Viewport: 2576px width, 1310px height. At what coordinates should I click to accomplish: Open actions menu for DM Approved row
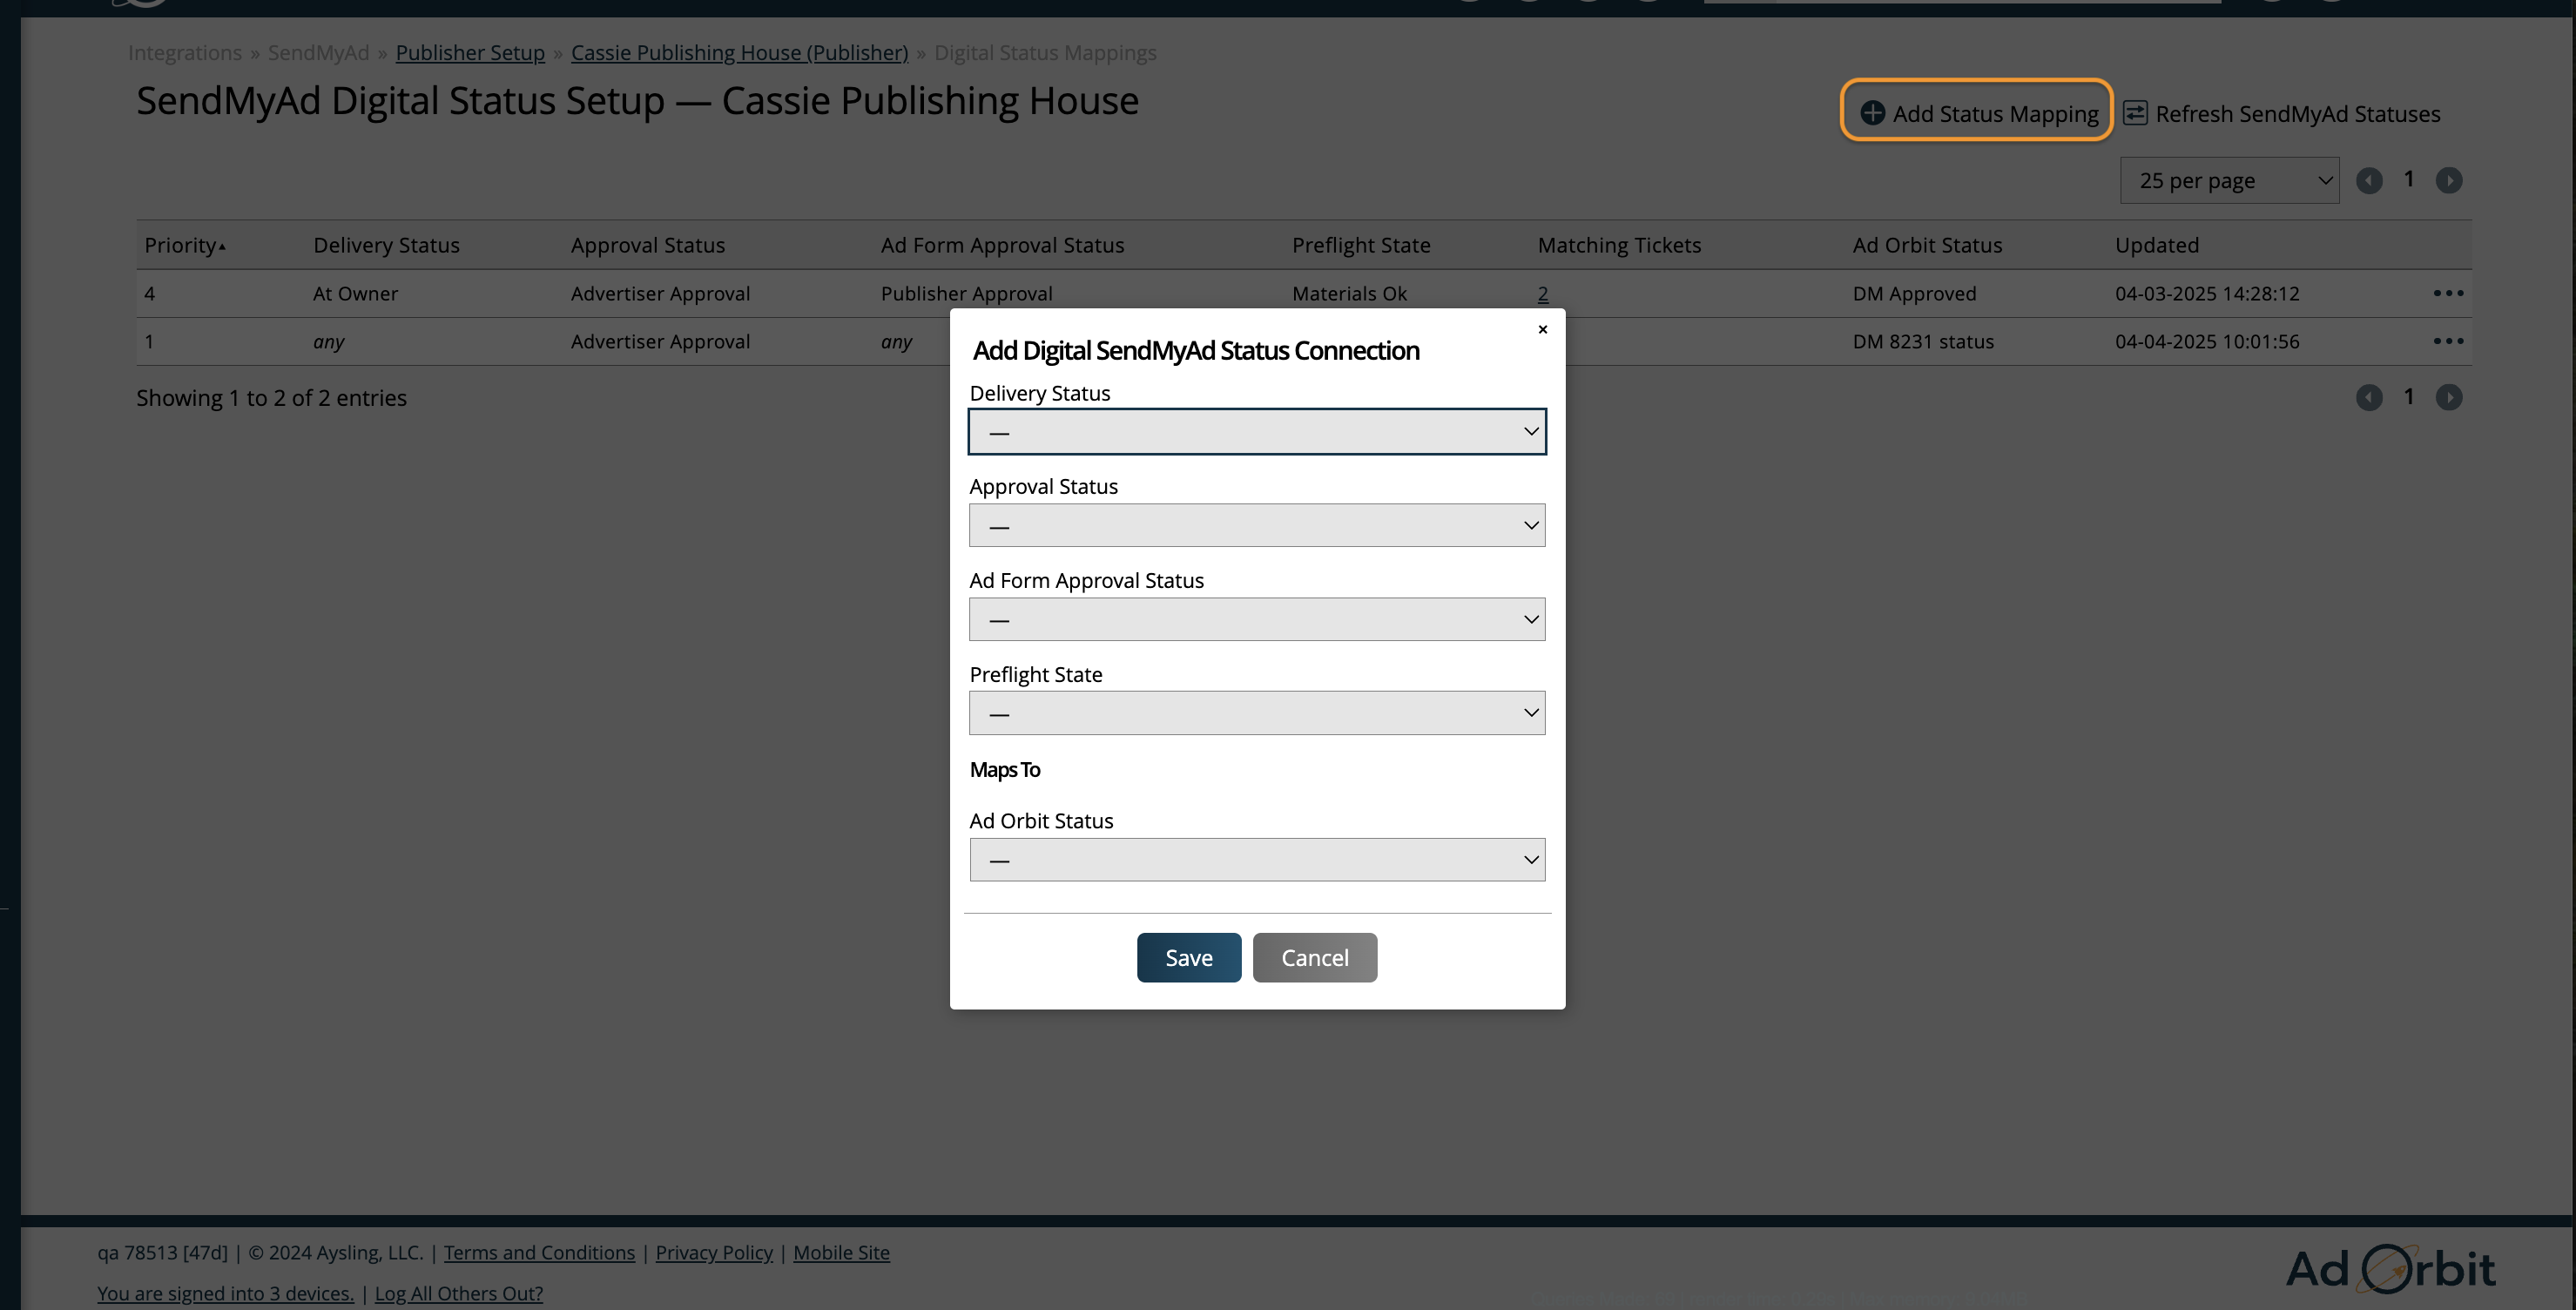2448,293
